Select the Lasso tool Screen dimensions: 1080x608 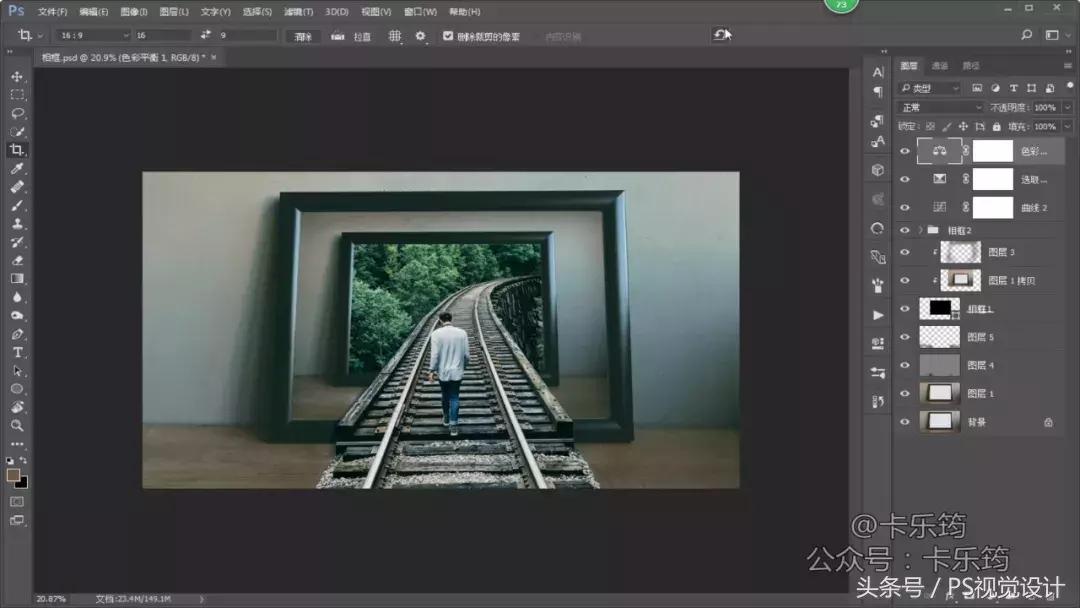click(15, 114)
